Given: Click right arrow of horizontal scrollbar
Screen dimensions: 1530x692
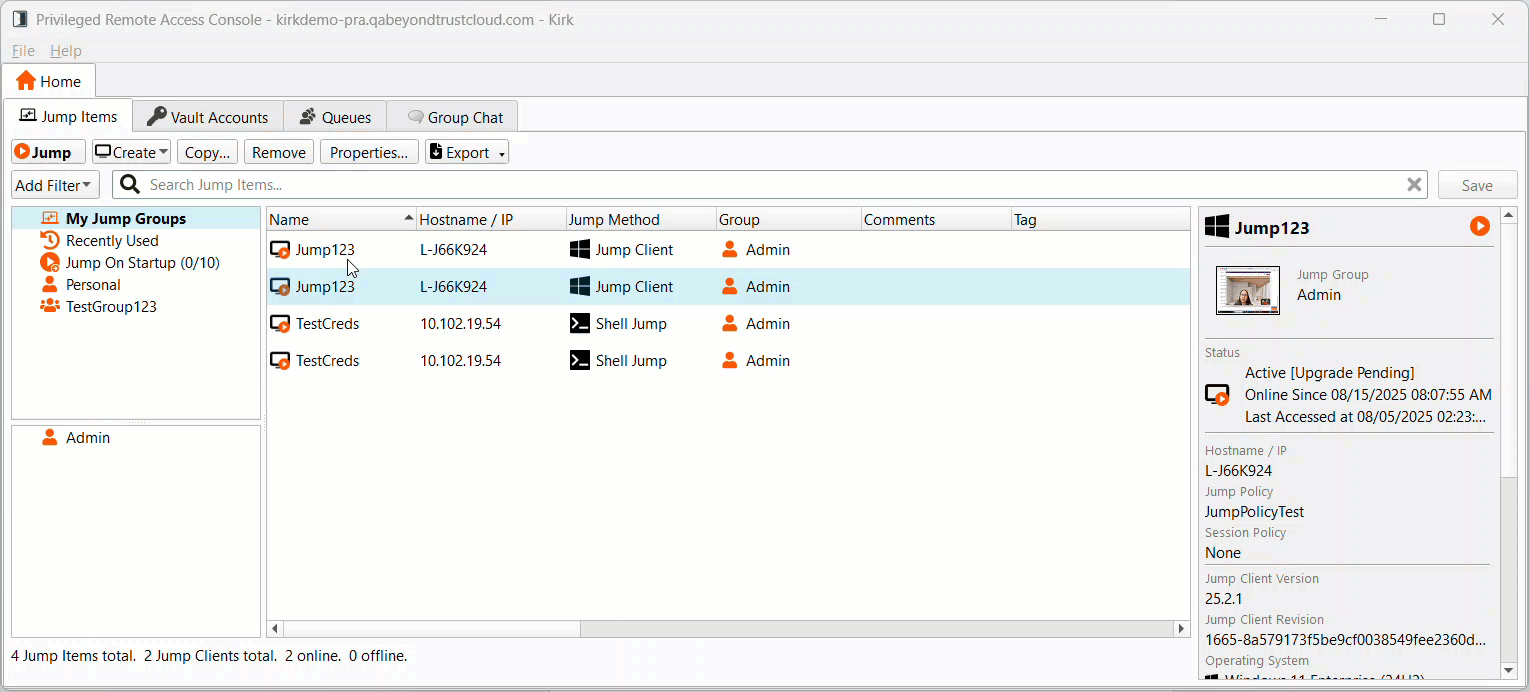Looking at the screenshot, I should [1181, 629].
